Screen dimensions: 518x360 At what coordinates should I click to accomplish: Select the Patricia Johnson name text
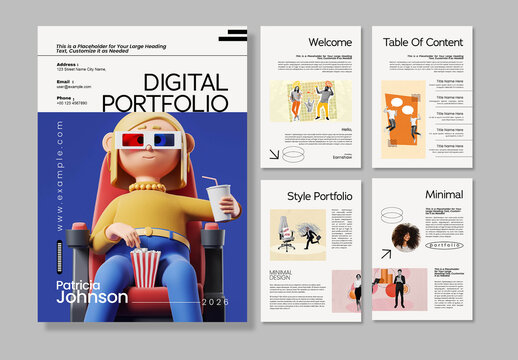click(x=92, y=292)
